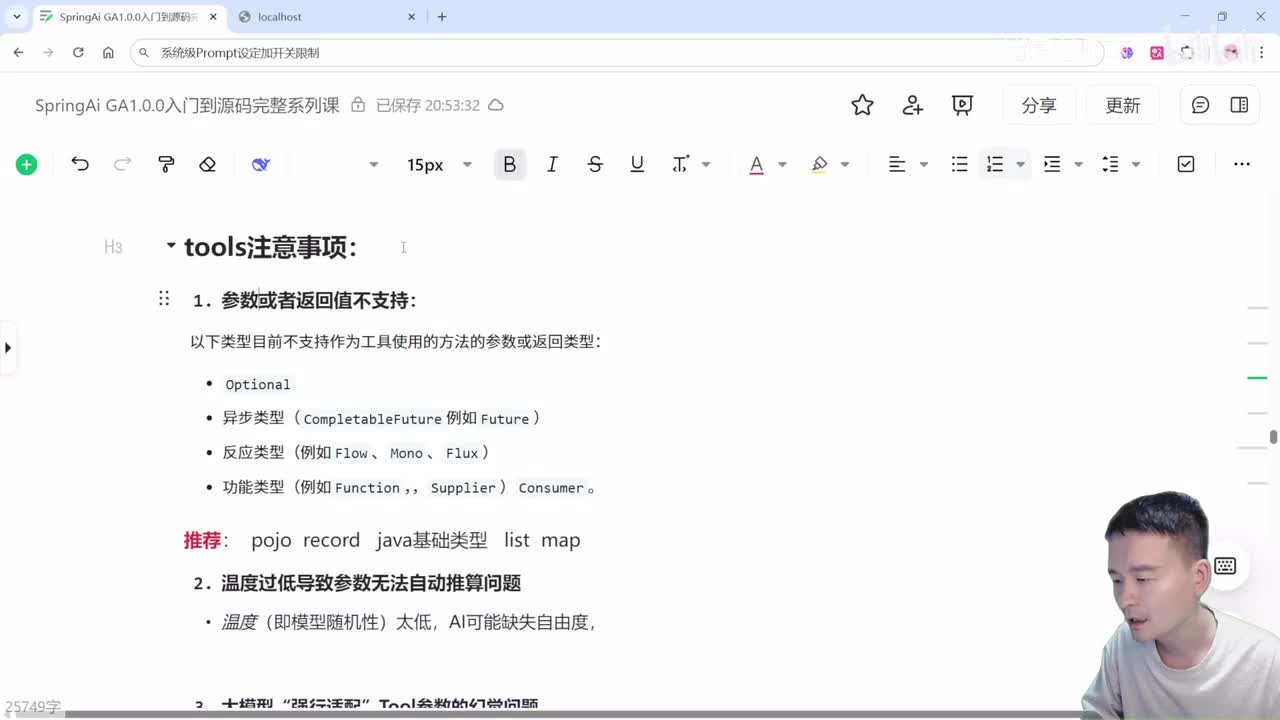Open a new browser tab
This screenshot has width=1280, height=720.
click(442, 17)
